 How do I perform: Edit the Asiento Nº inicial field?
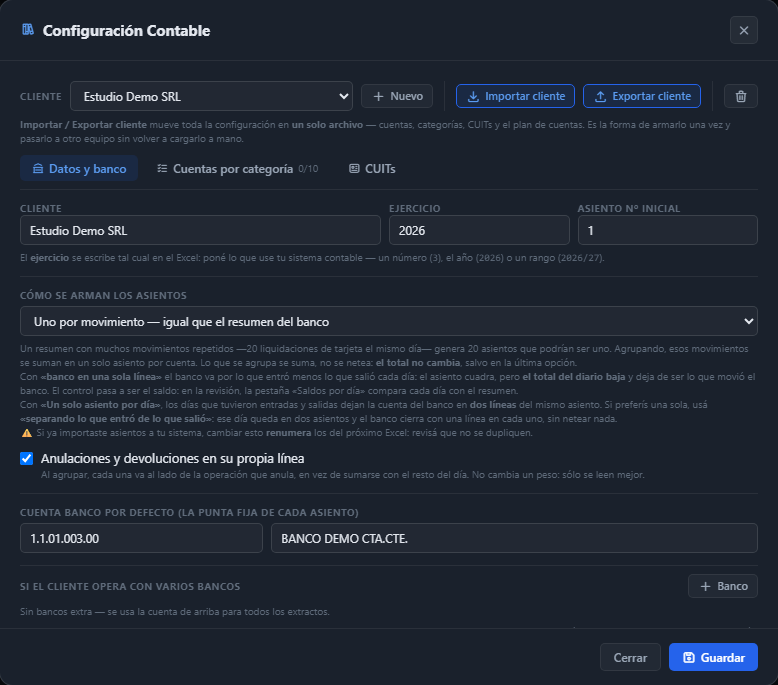coord(667,230)
